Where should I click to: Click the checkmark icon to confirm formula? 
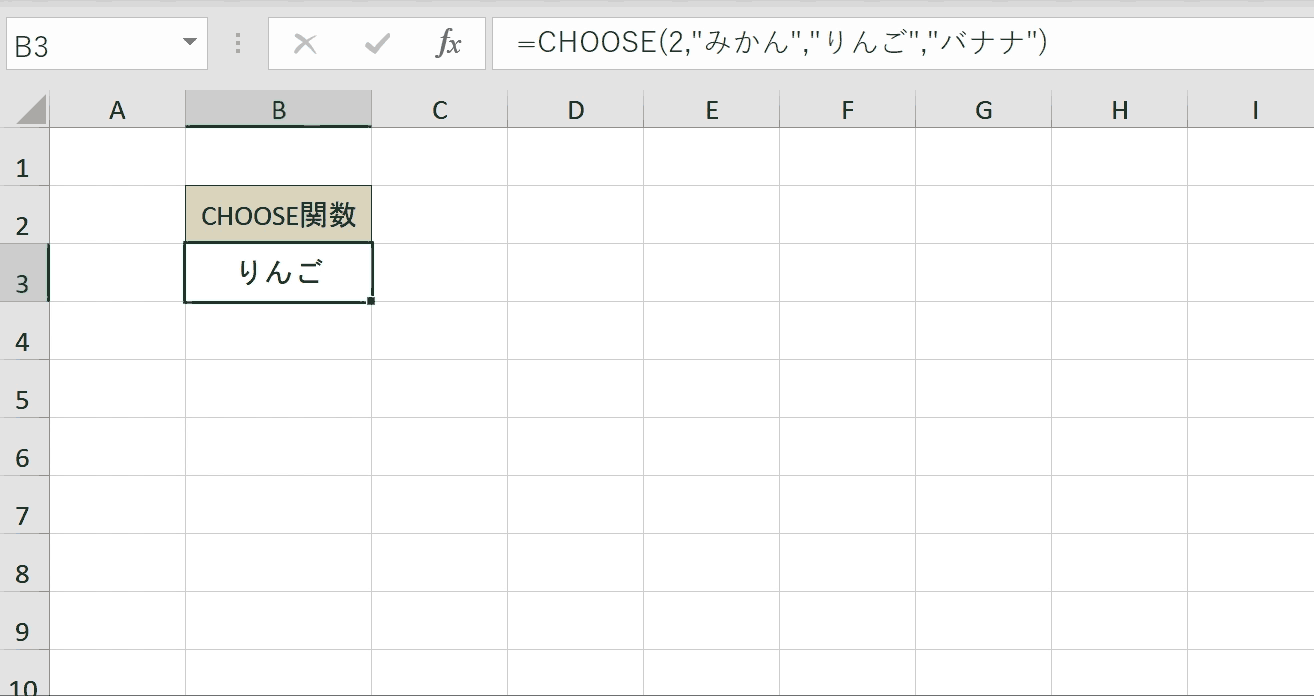(x=377, y=44)
